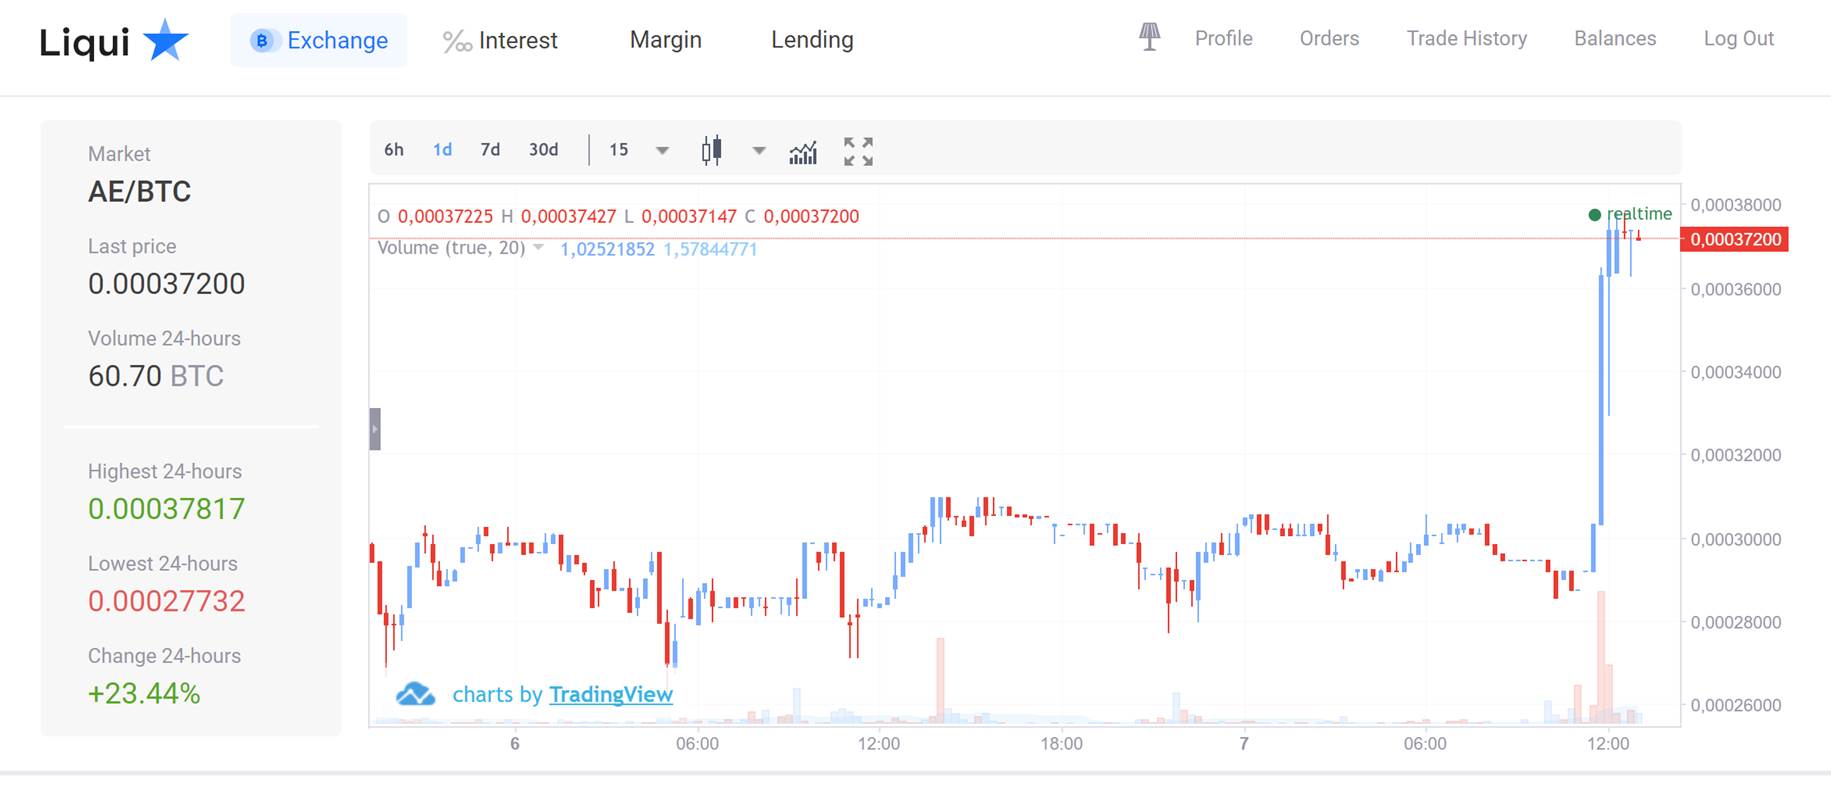Click the Liqui star logo
The width and height of the screenshot is (1831, 793).
(x=165, y=41)
